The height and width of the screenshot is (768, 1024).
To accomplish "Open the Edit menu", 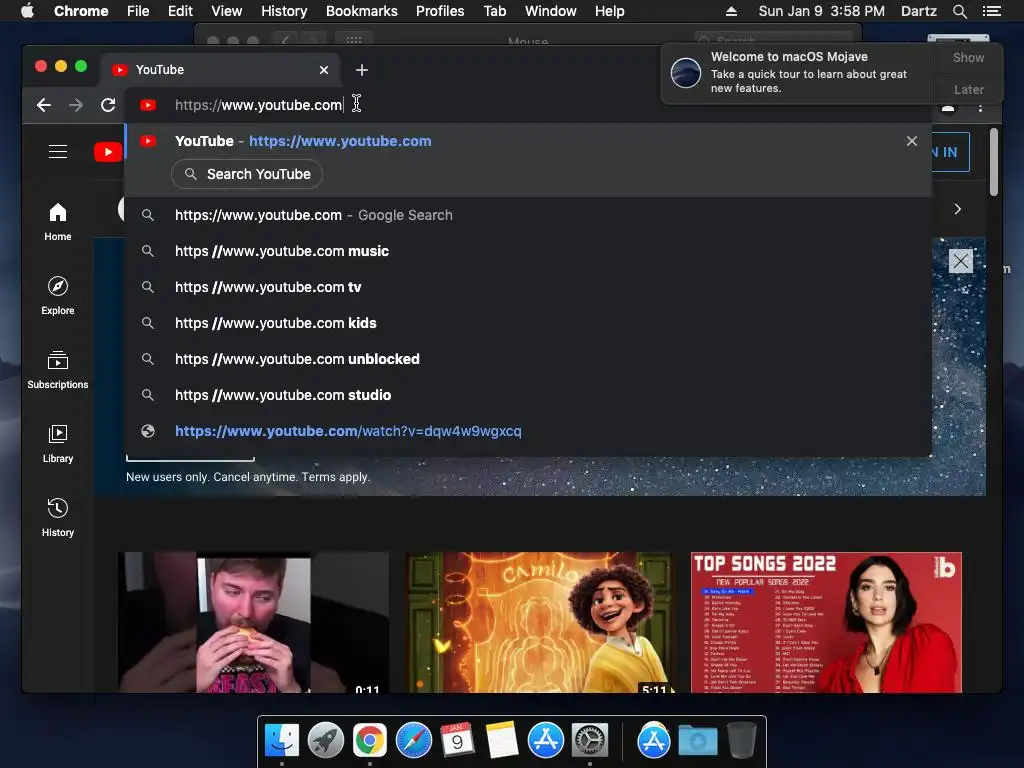I will pos(180,11).
